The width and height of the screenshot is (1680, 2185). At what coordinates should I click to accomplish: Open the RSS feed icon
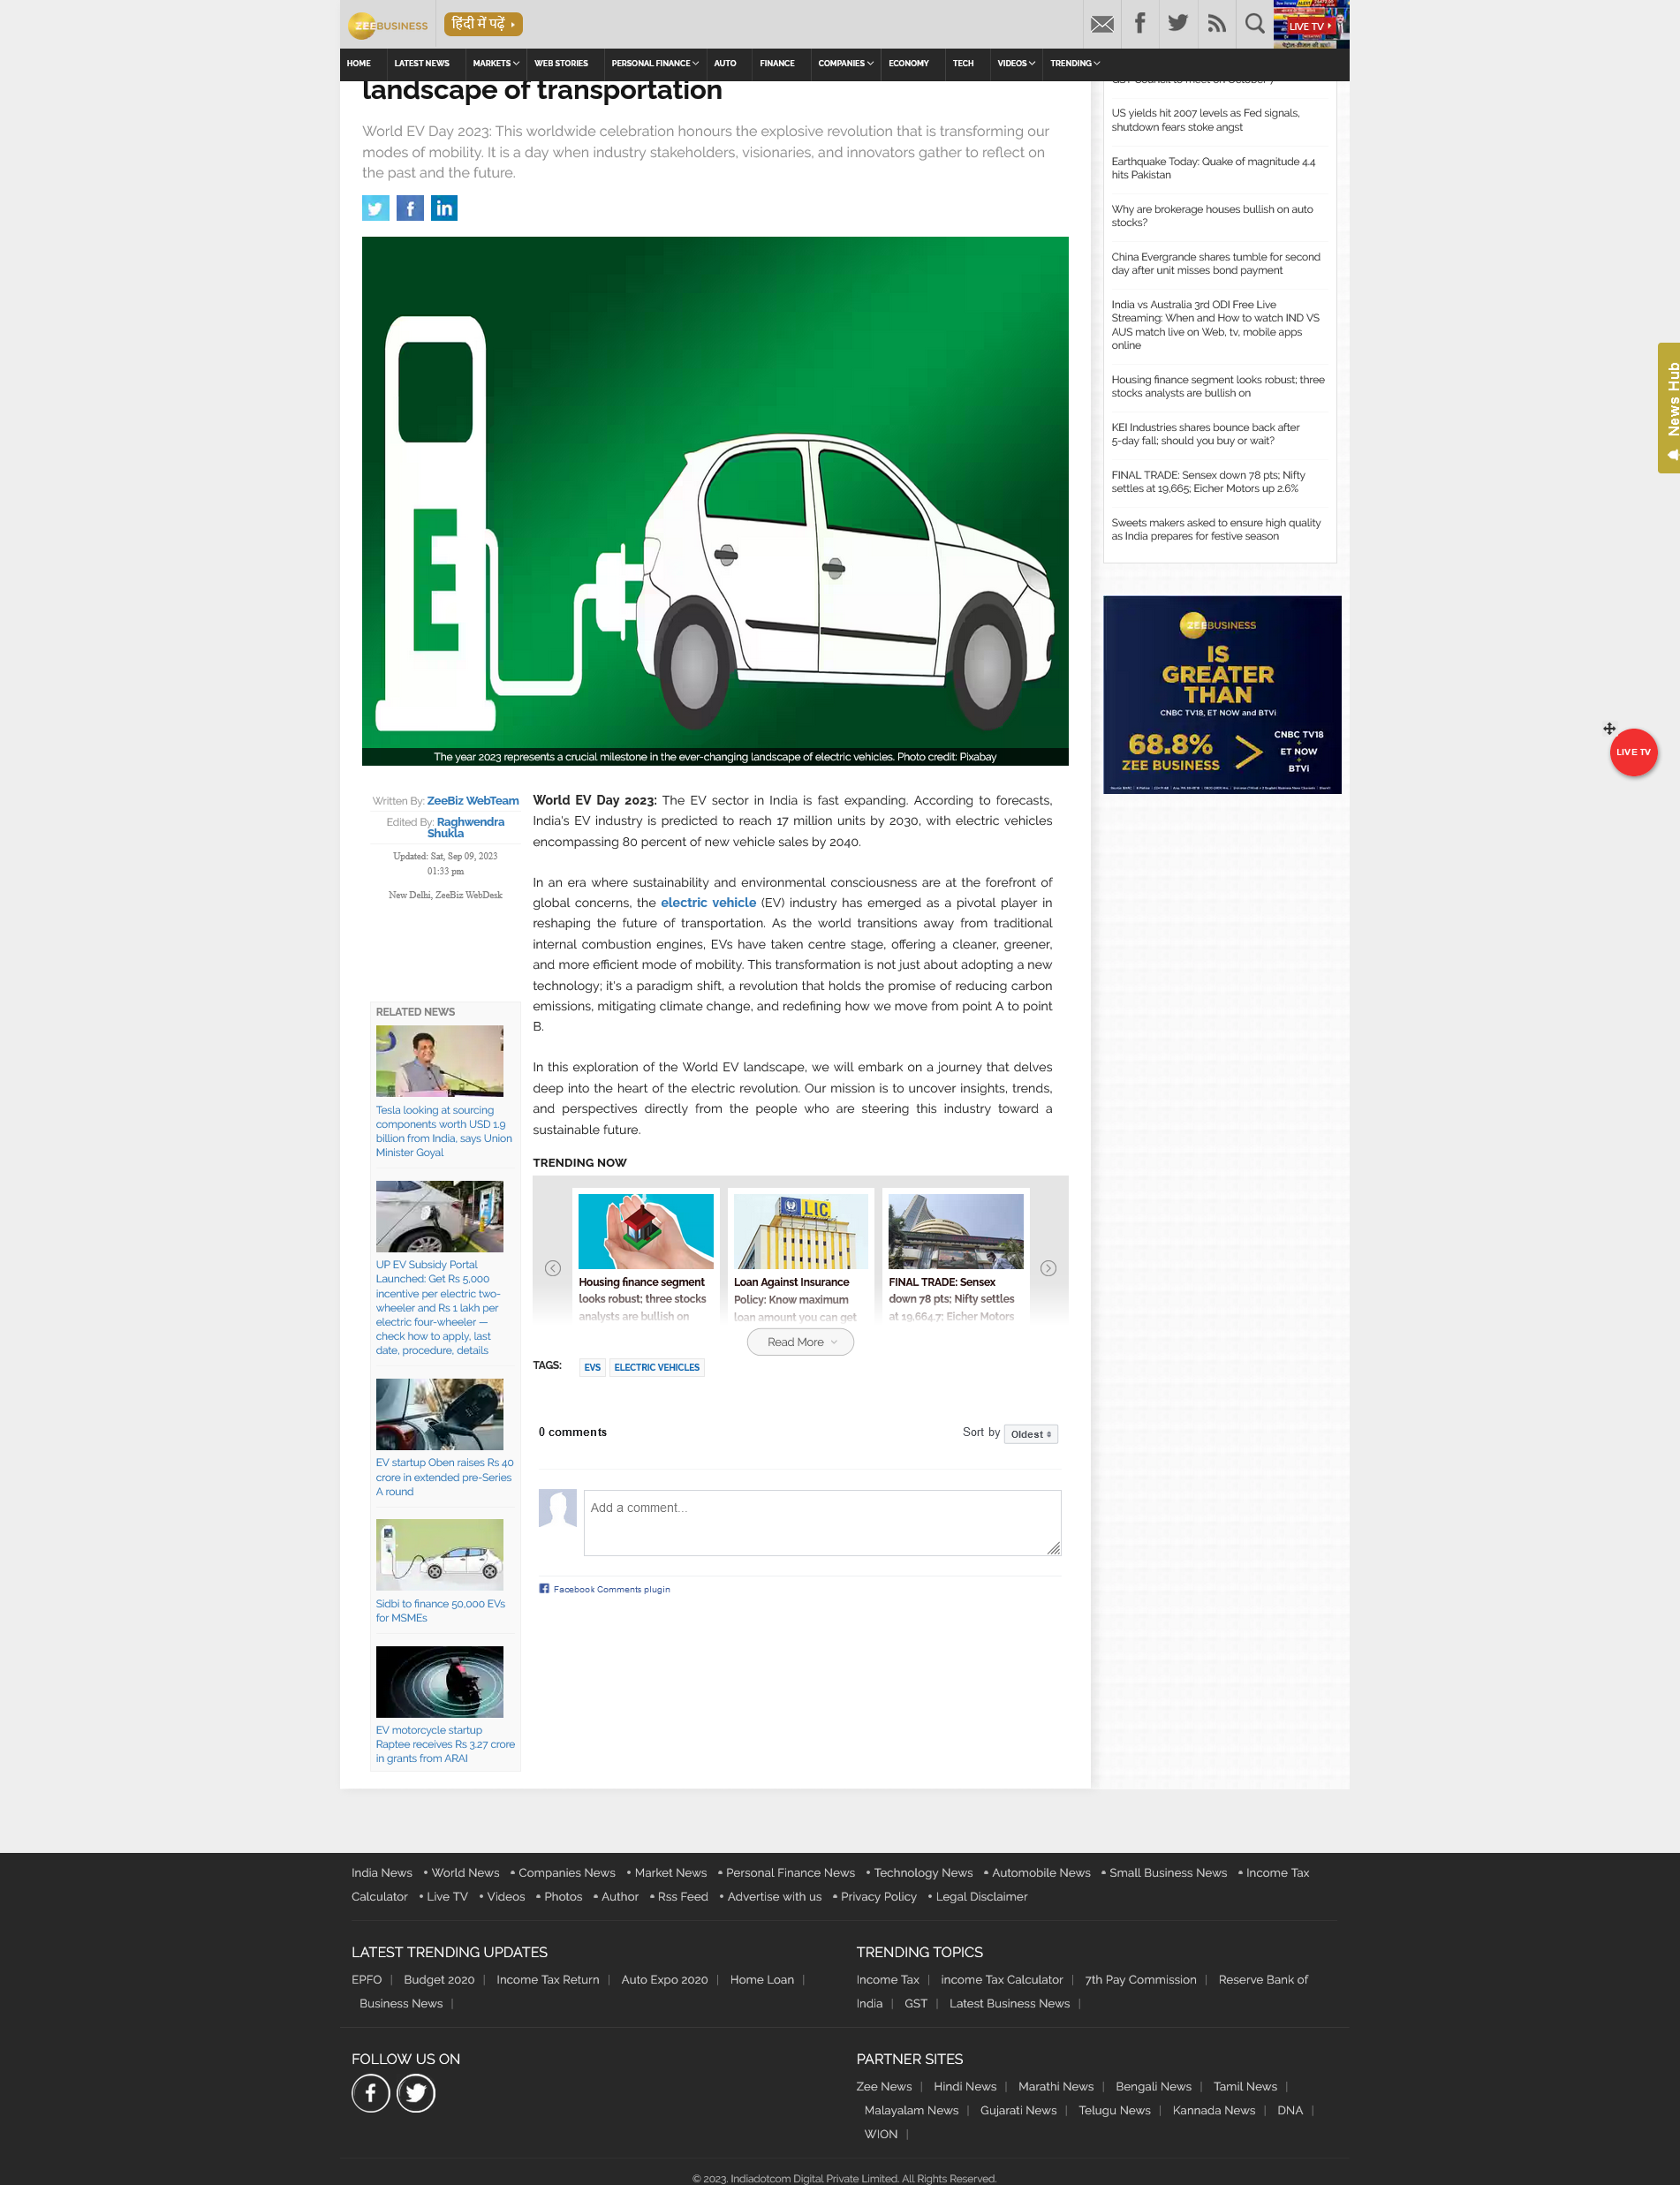point(1216,24)
